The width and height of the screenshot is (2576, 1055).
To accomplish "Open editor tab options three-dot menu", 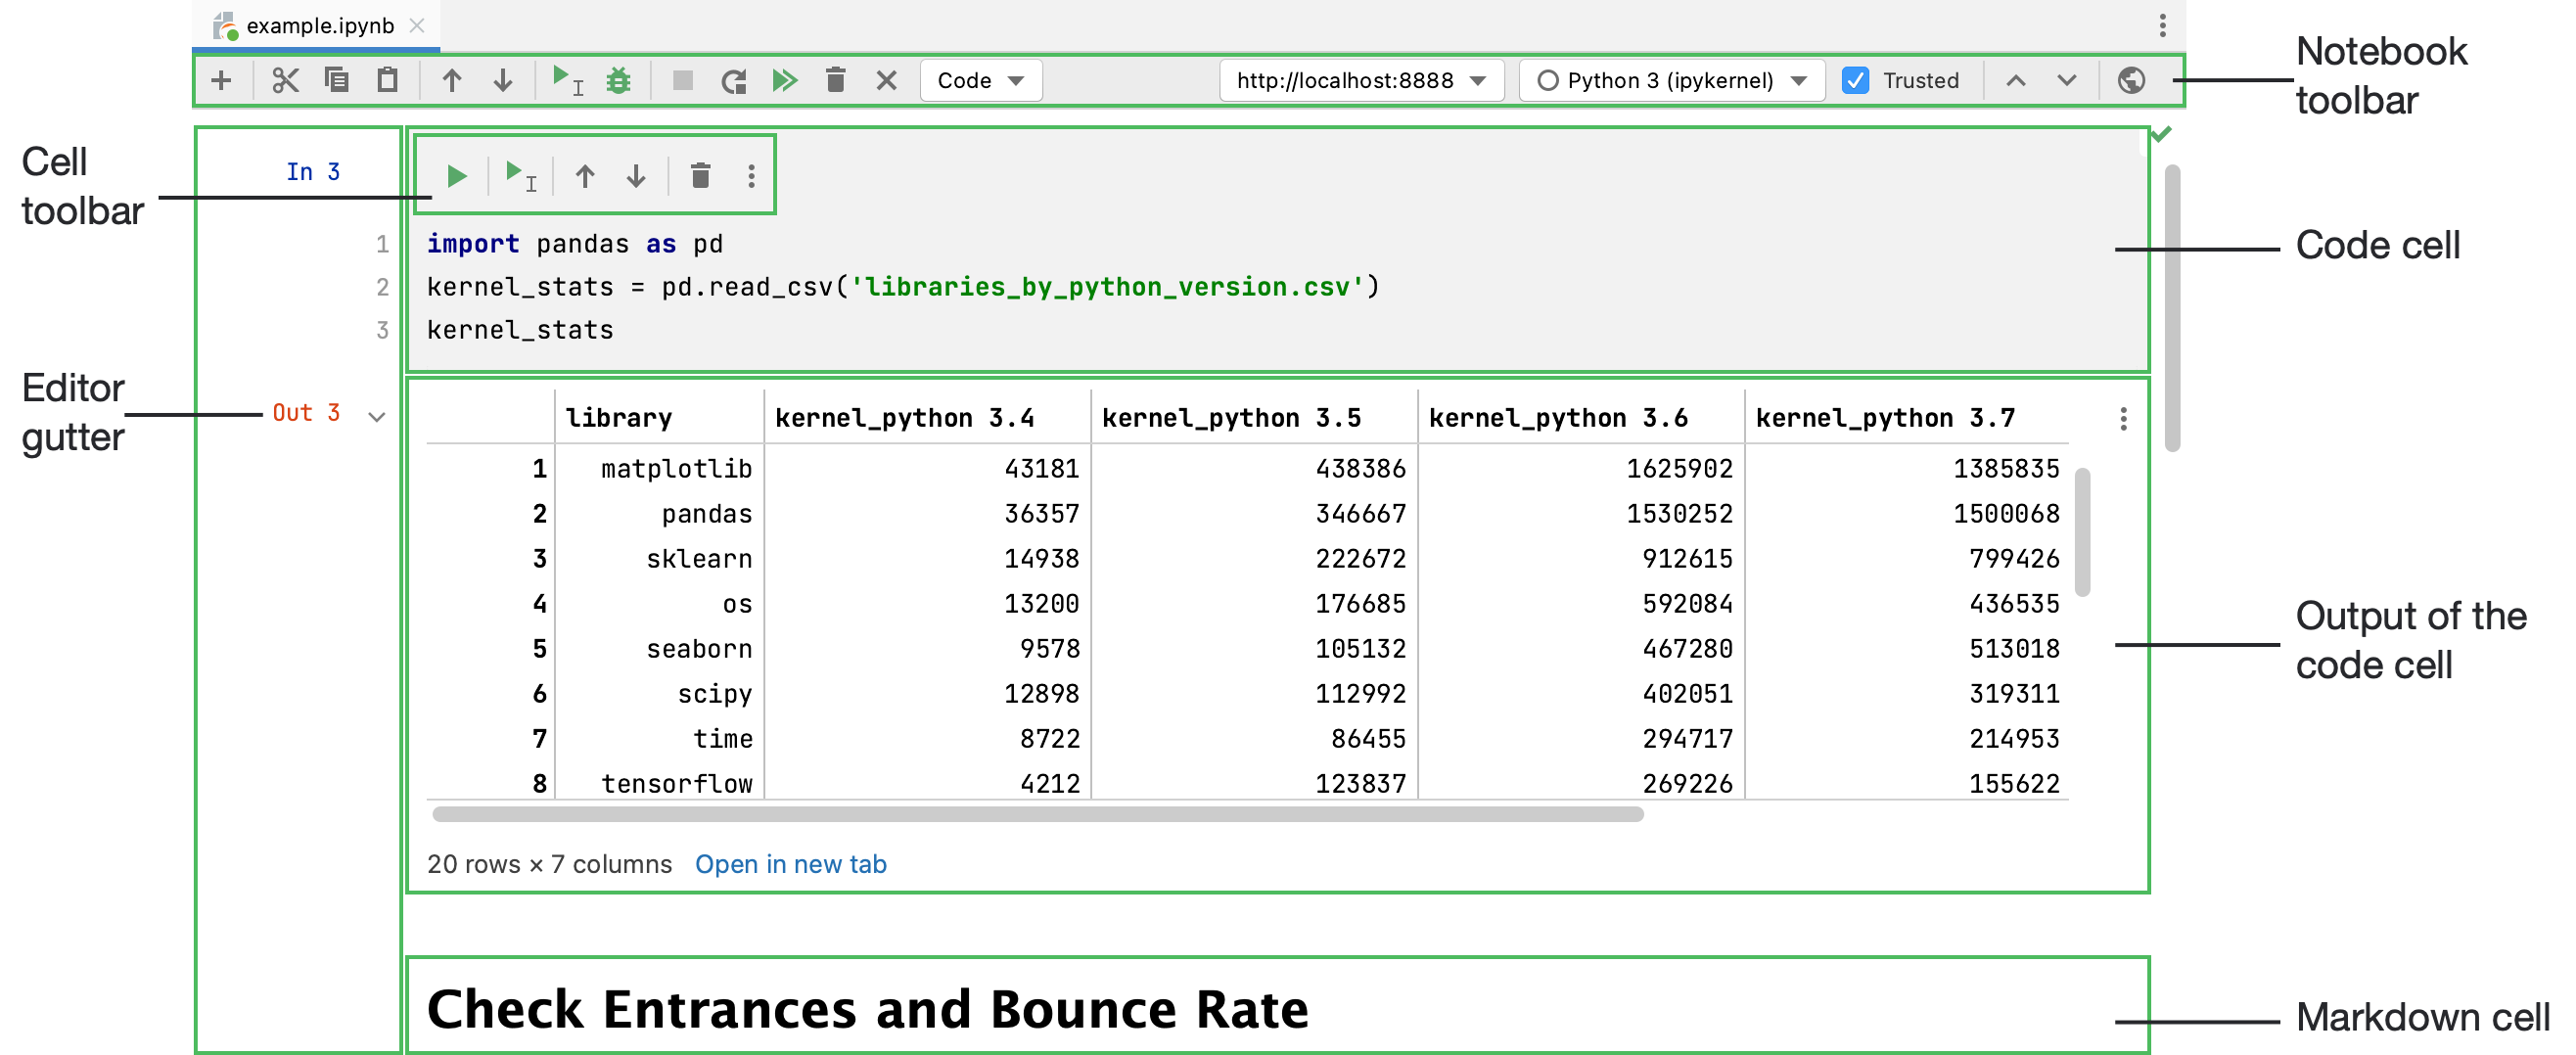I will click(x=2162, y=26).
